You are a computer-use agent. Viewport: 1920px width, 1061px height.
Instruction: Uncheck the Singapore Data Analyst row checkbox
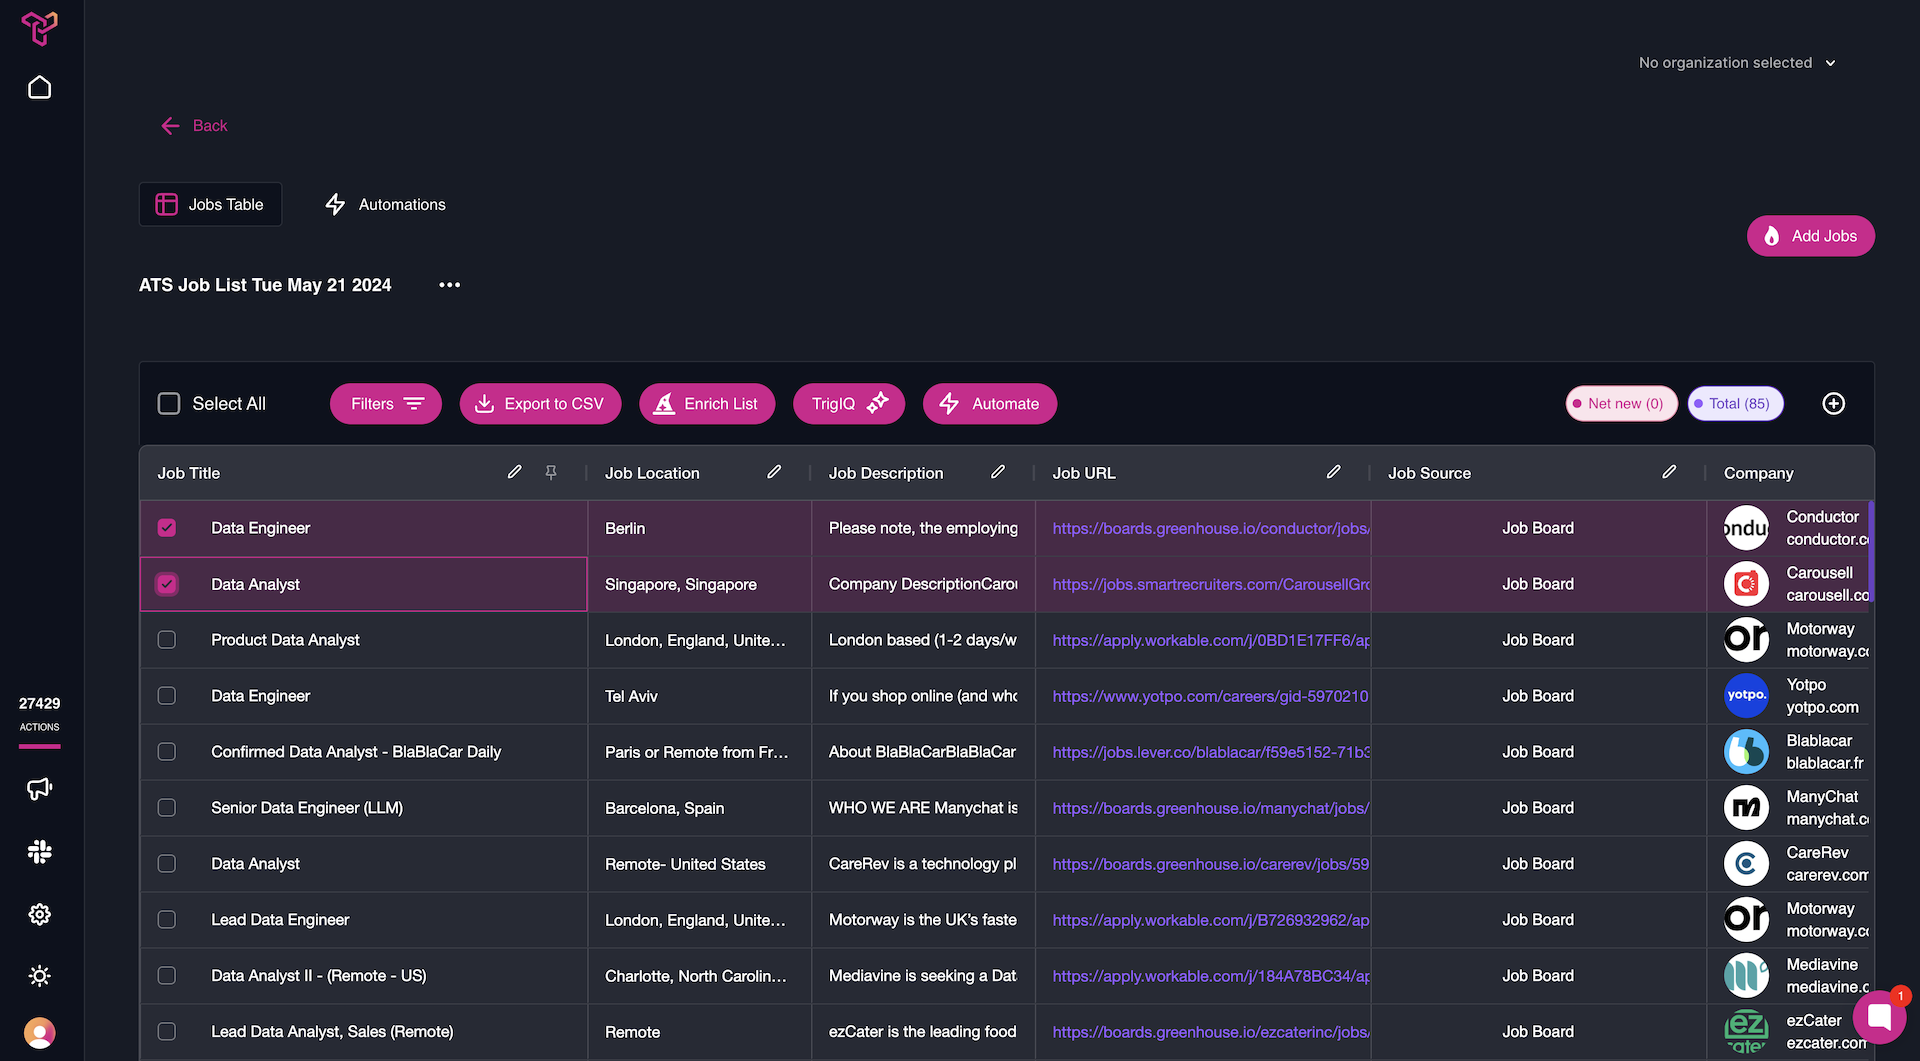coord(167,584)
